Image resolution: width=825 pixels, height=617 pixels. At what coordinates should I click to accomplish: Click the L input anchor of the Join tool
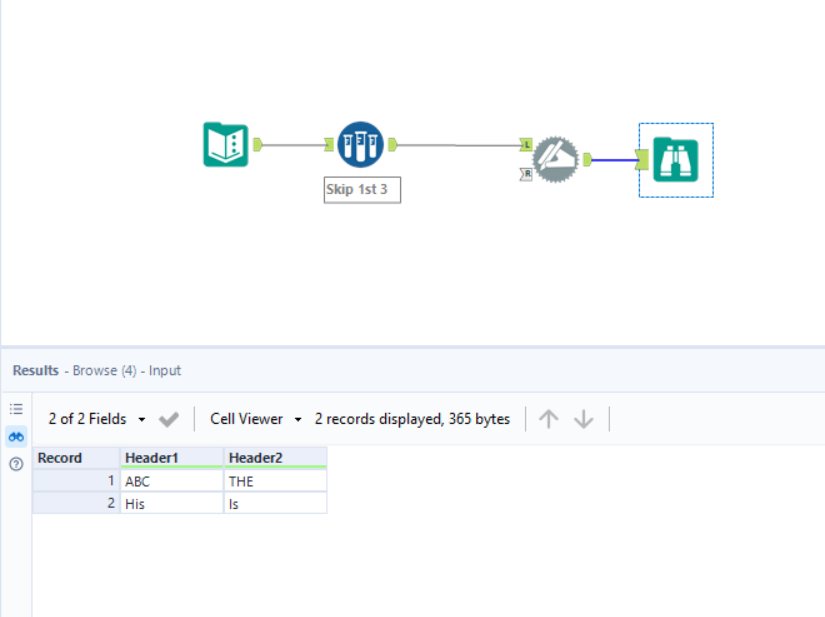(x=524, y=144)
